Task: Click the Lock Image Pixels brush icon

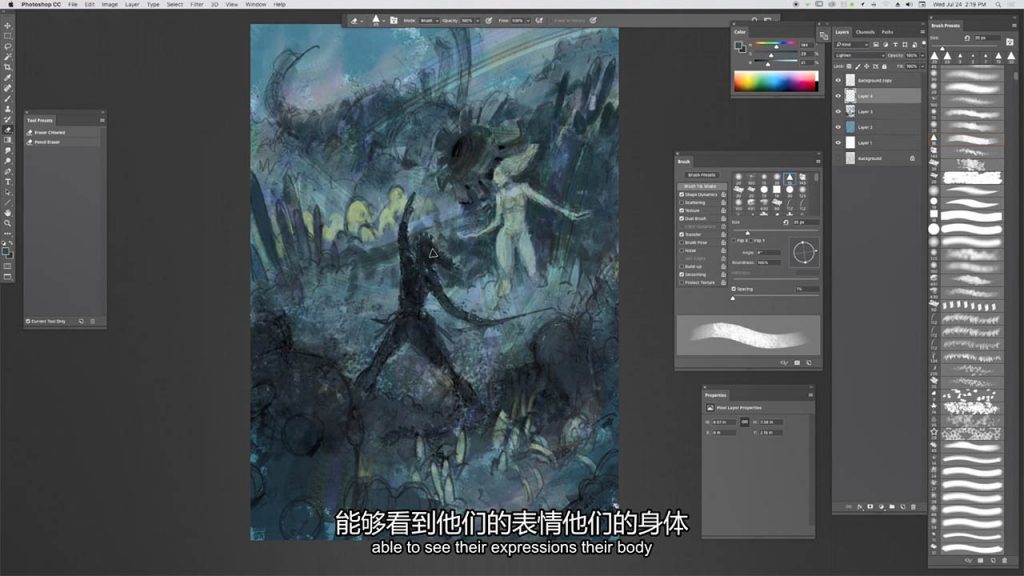Action: click(858, 66)
